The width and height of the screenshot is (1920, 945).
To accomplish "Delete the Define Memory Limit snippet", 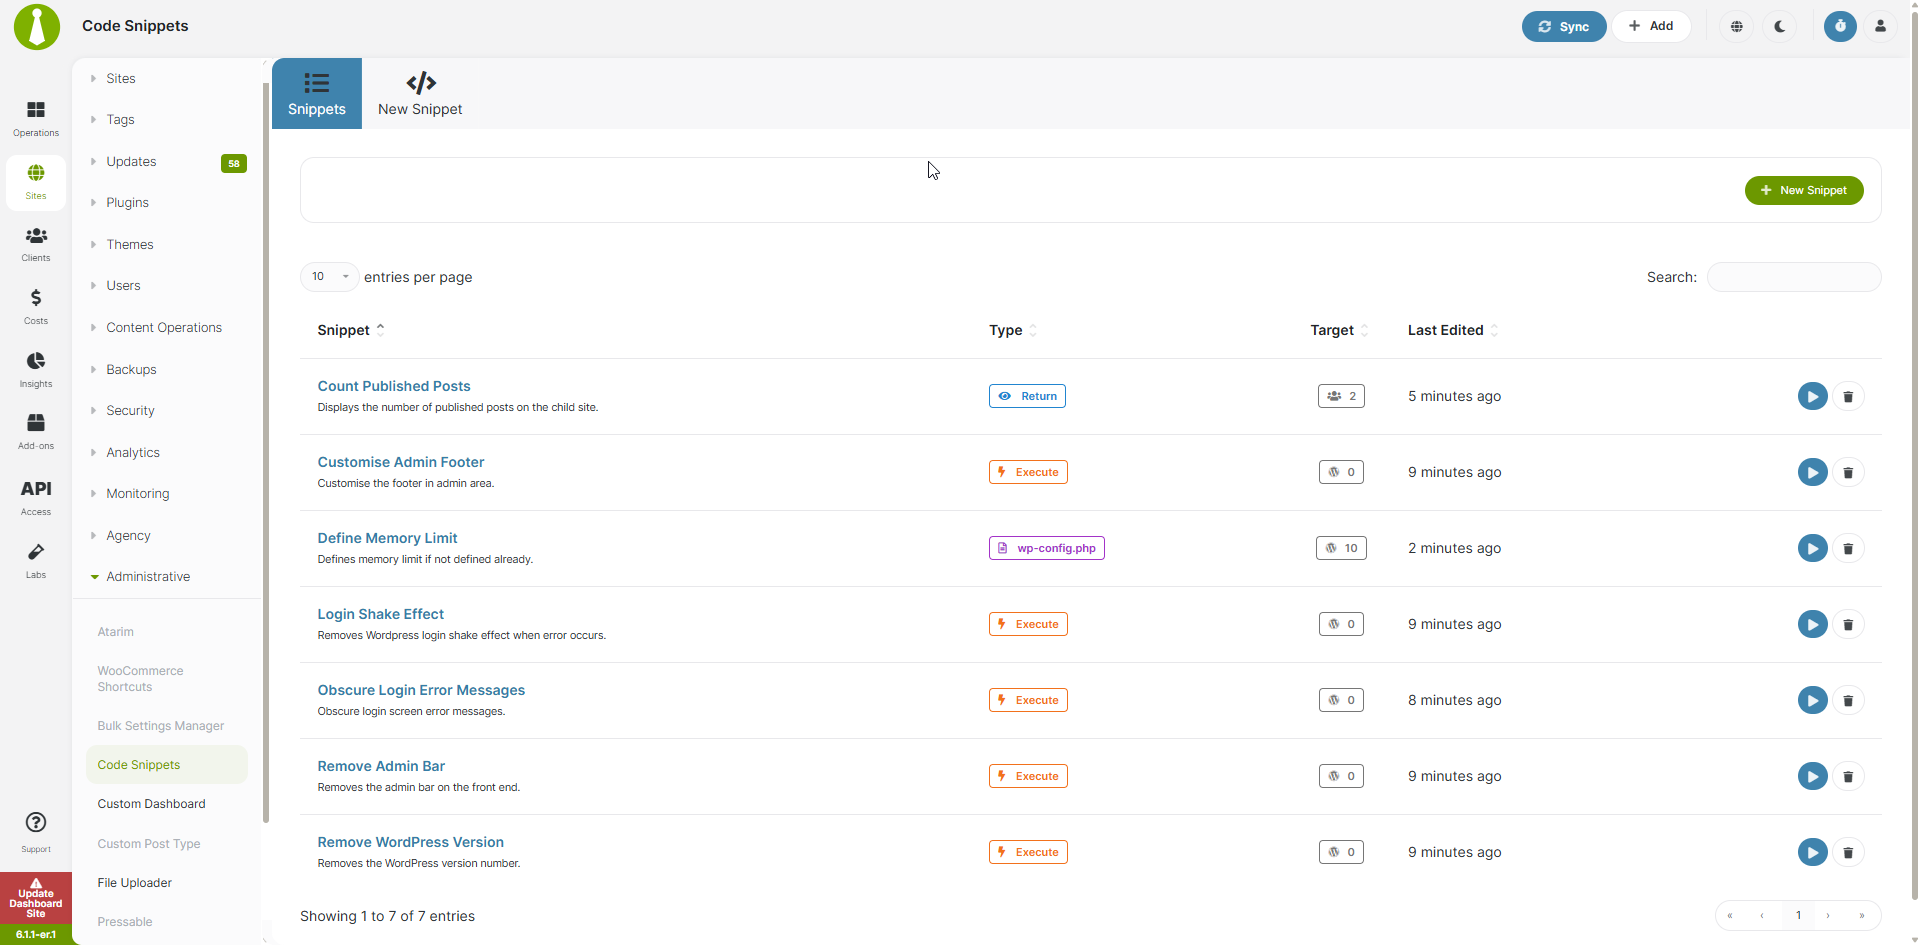I will [1848, 549].
